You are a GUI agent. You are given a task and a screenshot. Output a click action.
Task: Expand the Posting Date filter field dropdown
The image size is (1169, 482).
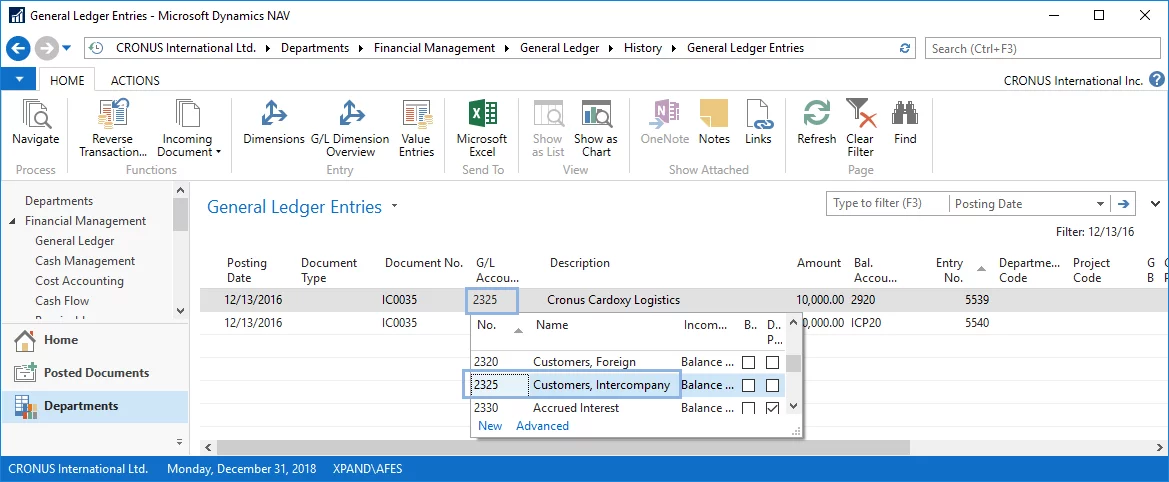click(1100, 204)
